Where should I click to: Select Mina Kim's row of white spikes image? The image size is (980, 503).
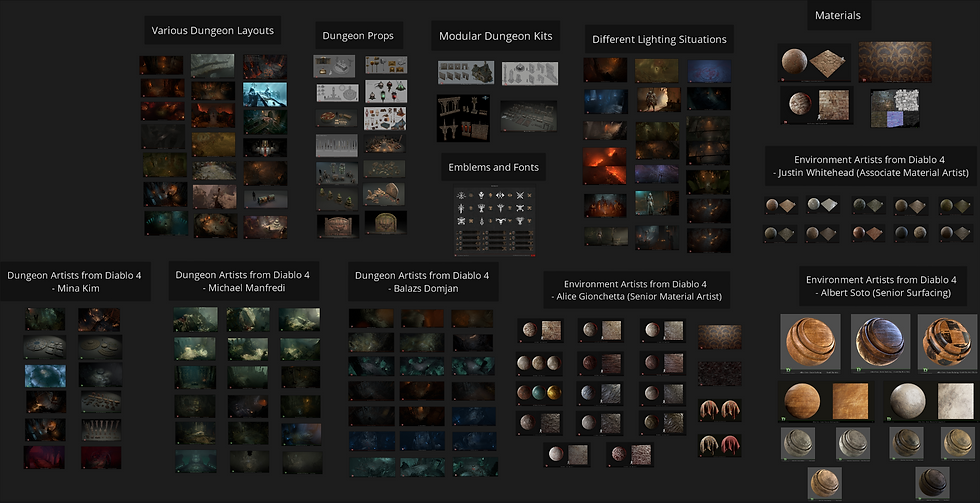click(x=101, y=430)
